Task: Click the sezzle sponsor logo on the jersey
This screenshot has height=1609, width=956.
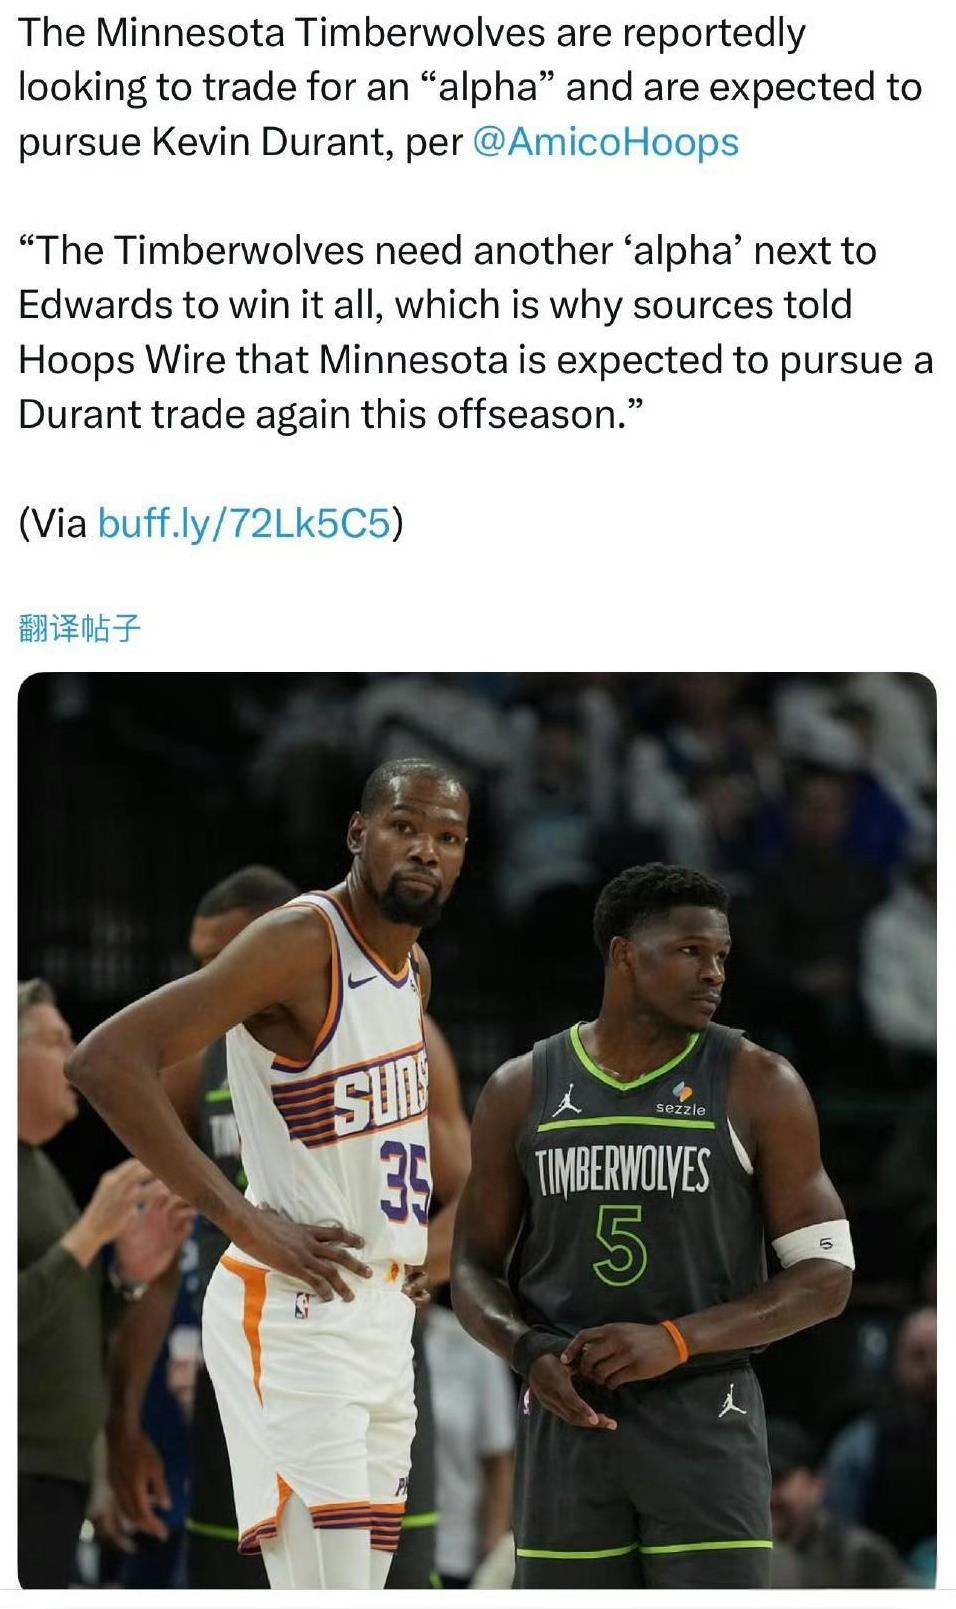Action: 681,1100
